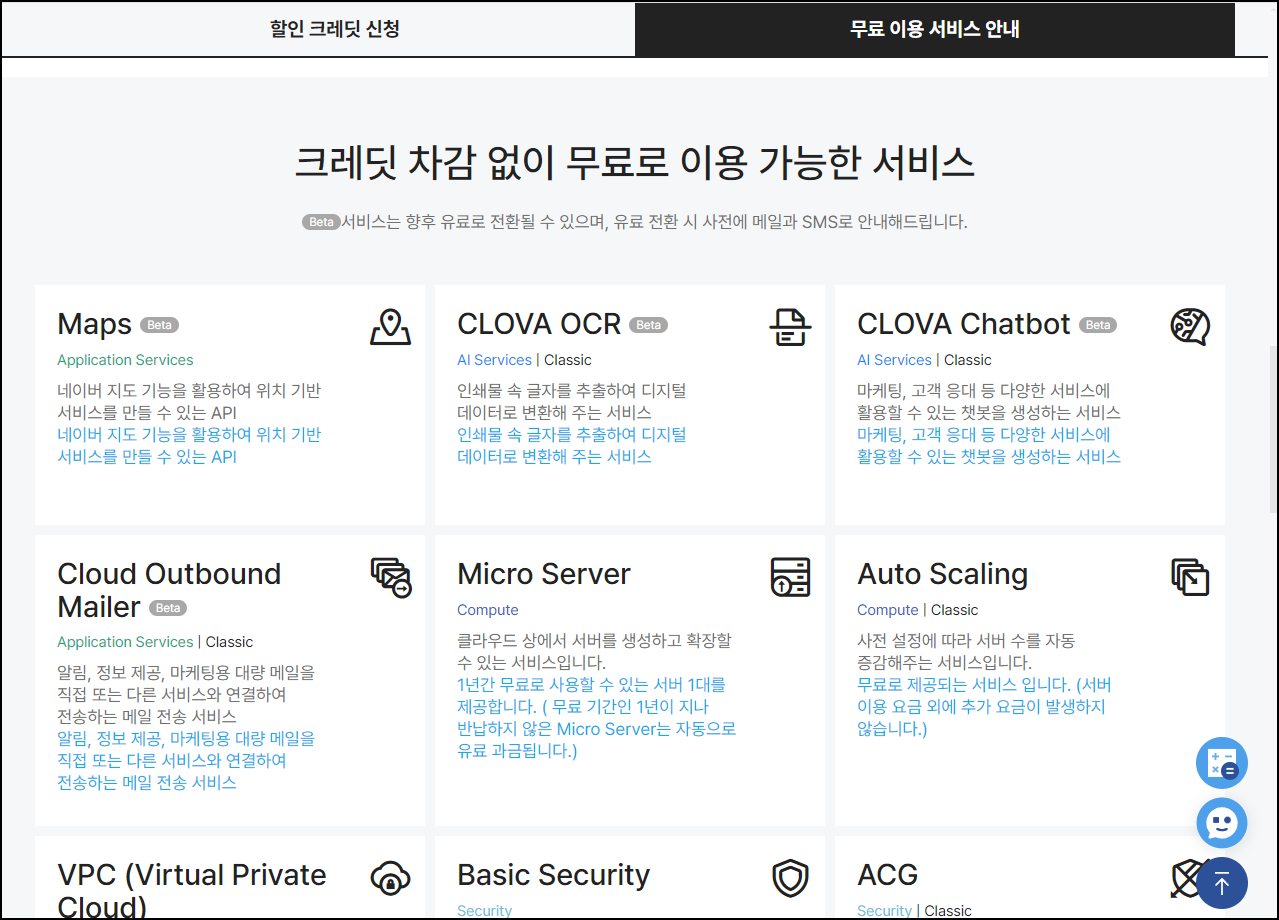
Task: Open the CLOVA OCR service title
Action: tap(539, 324)
